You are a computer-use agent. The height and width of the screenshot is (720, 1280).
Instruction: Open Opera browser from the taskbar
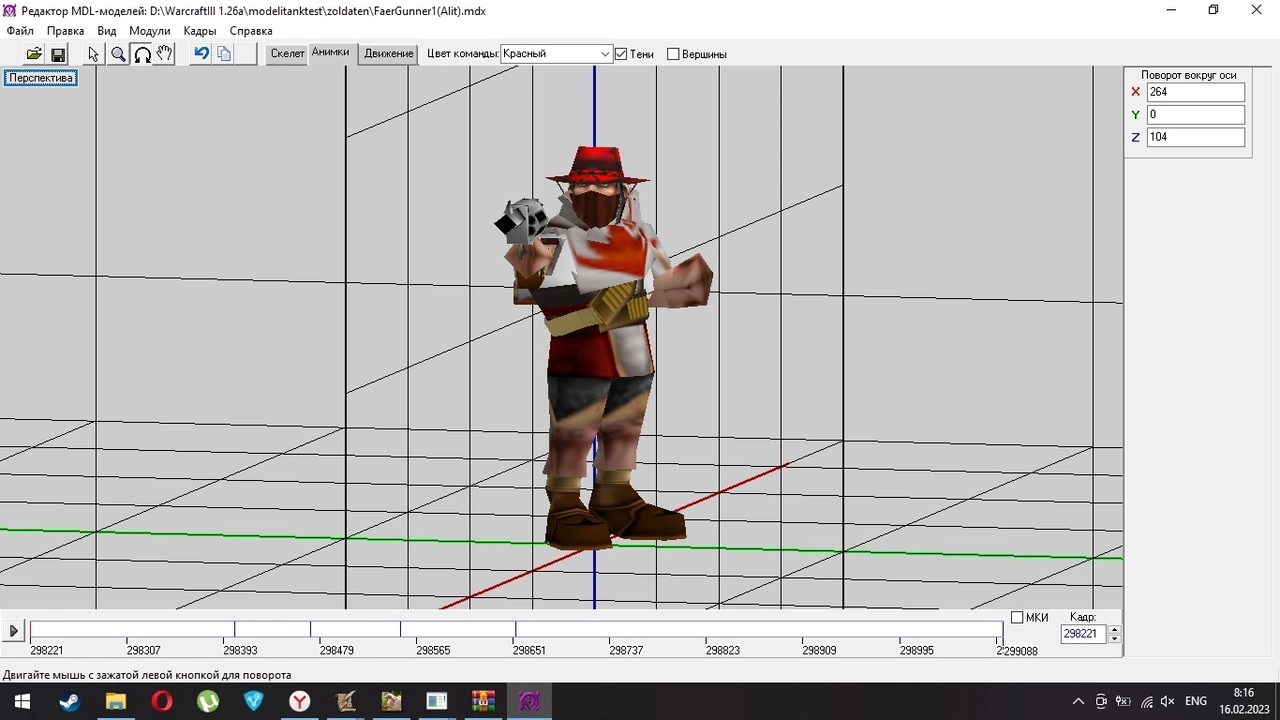point(162,701)
